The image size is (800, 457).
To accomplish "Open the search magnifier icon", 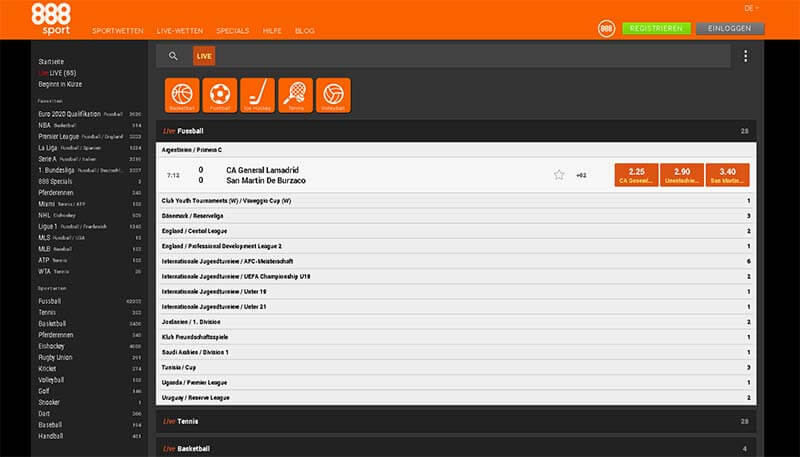I will 173,56.
